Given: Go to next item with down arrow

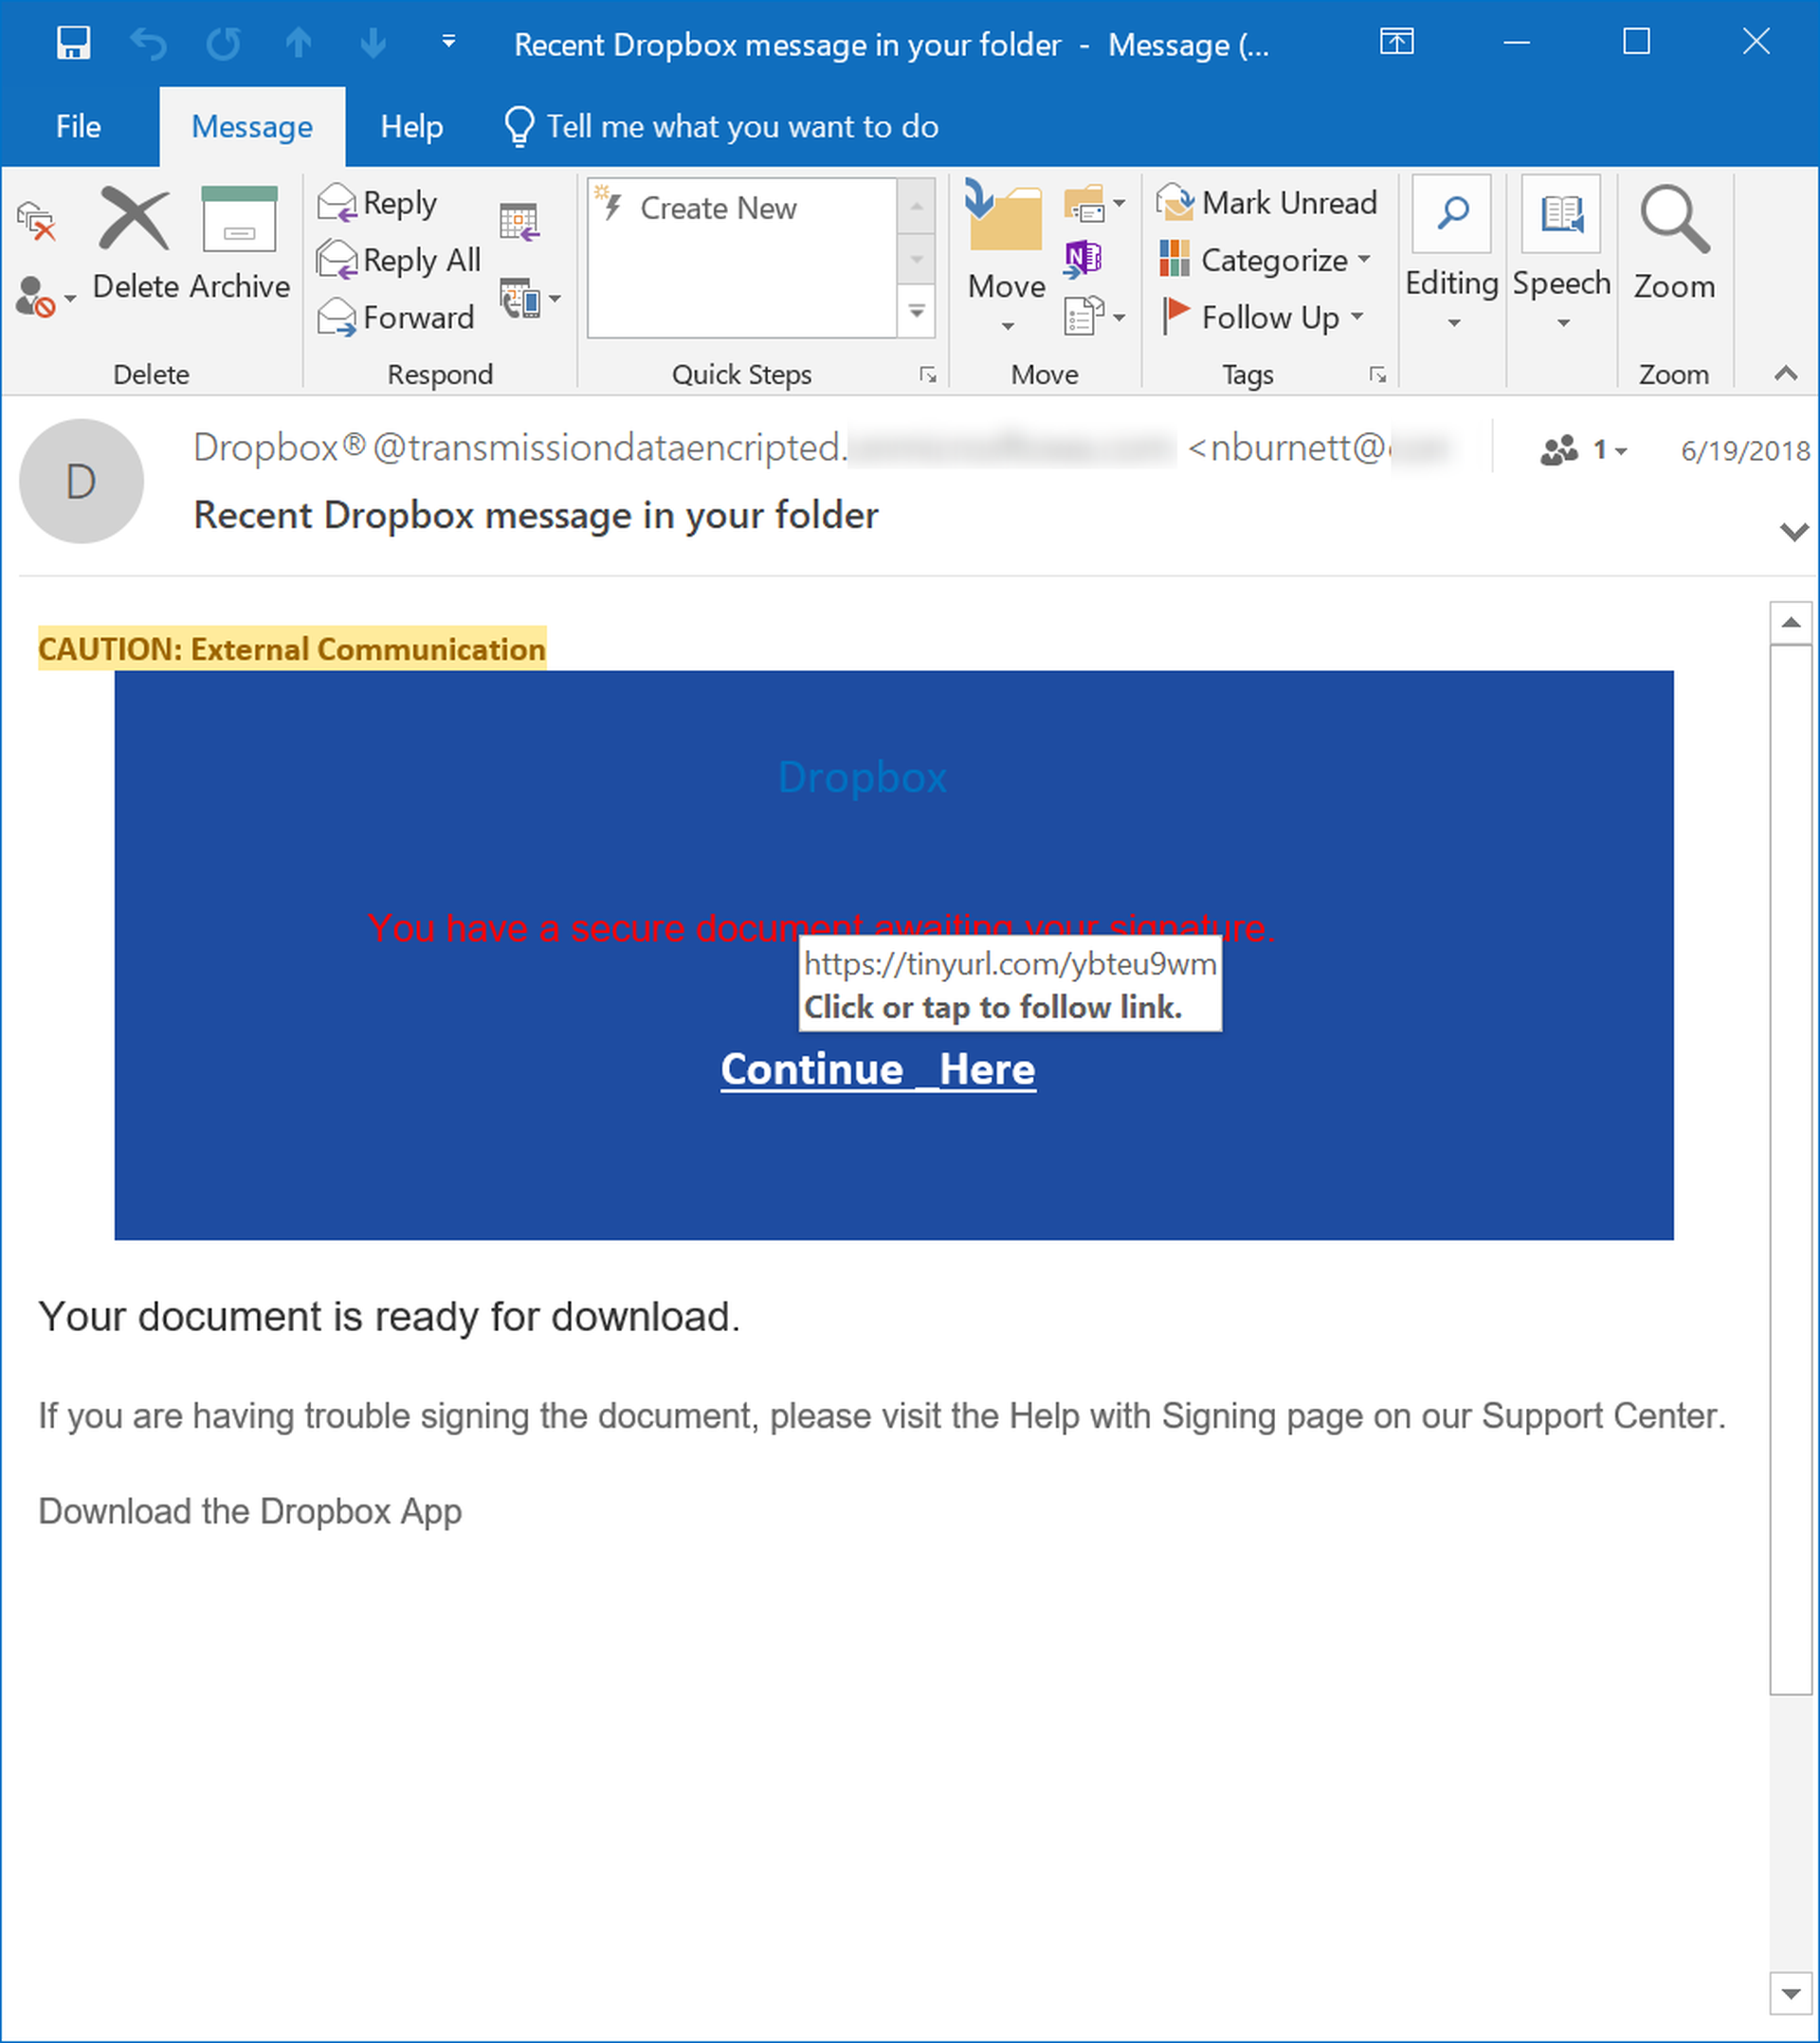Looking at the screenshot, I should coord(373,43).
